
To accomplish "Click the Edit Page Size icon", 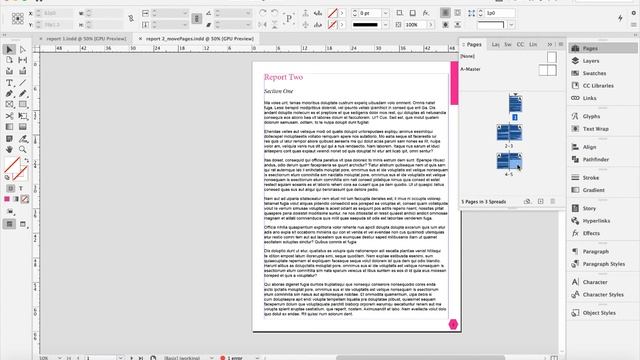I will (x=527, y=201).
